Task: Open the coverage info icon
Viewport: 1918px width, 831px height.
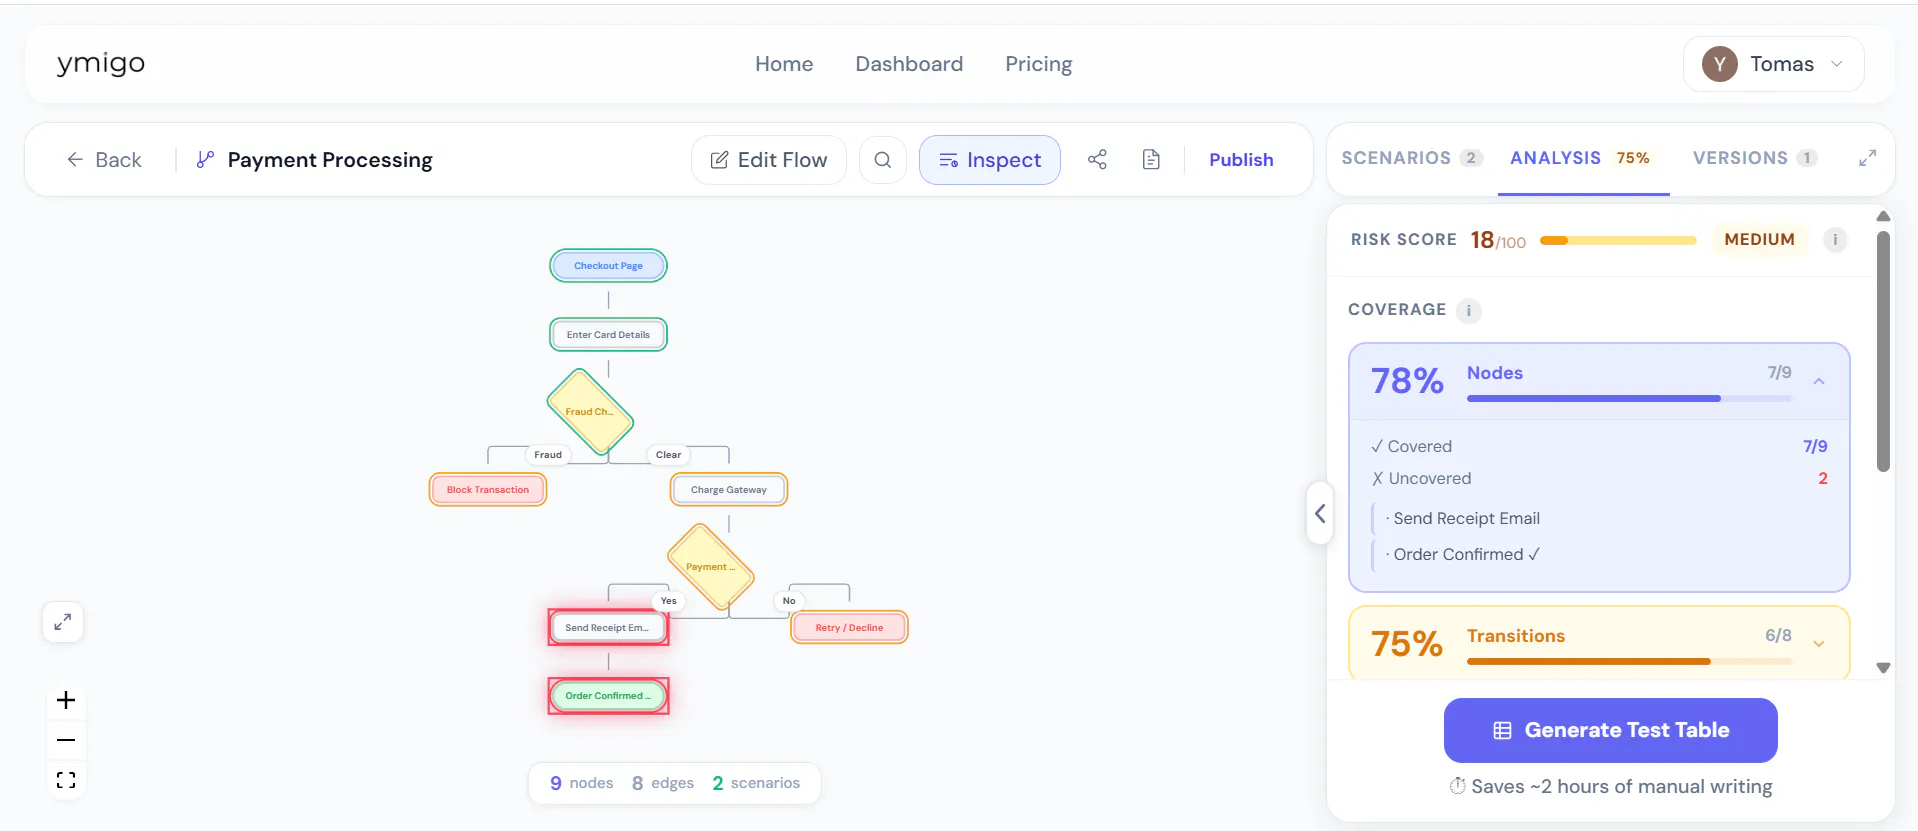Action: point(1468,310)
